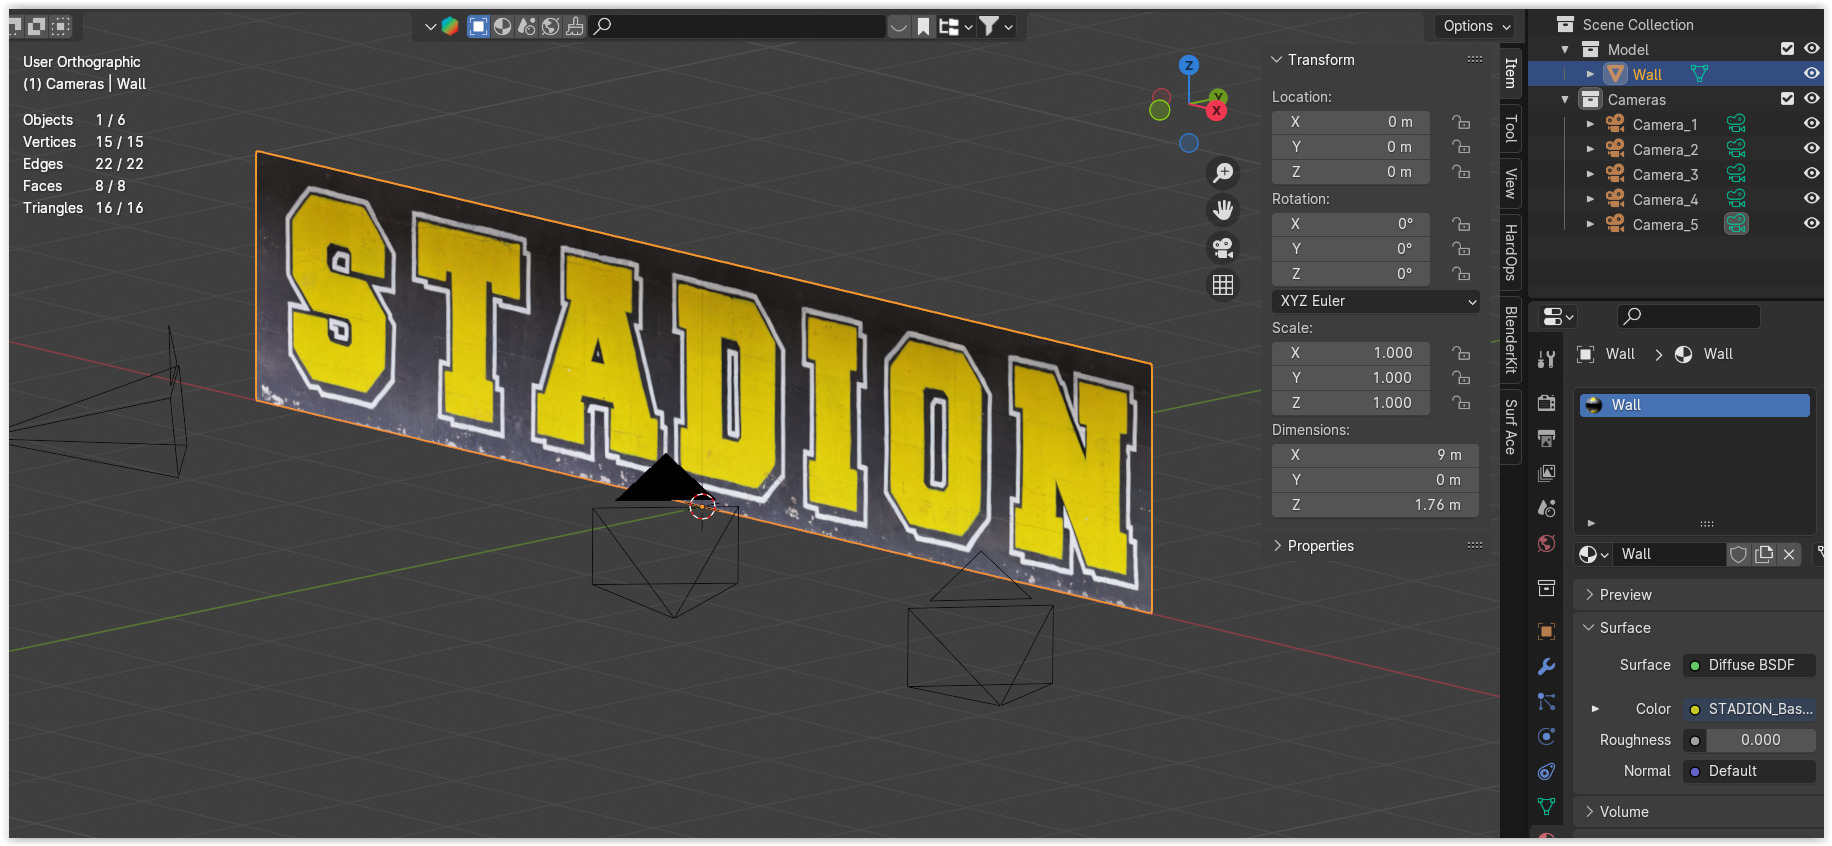Click the Diffuse BSDF surface shader button
The width and height of the screenshot is (1832, 846).
coord(1749,665)
